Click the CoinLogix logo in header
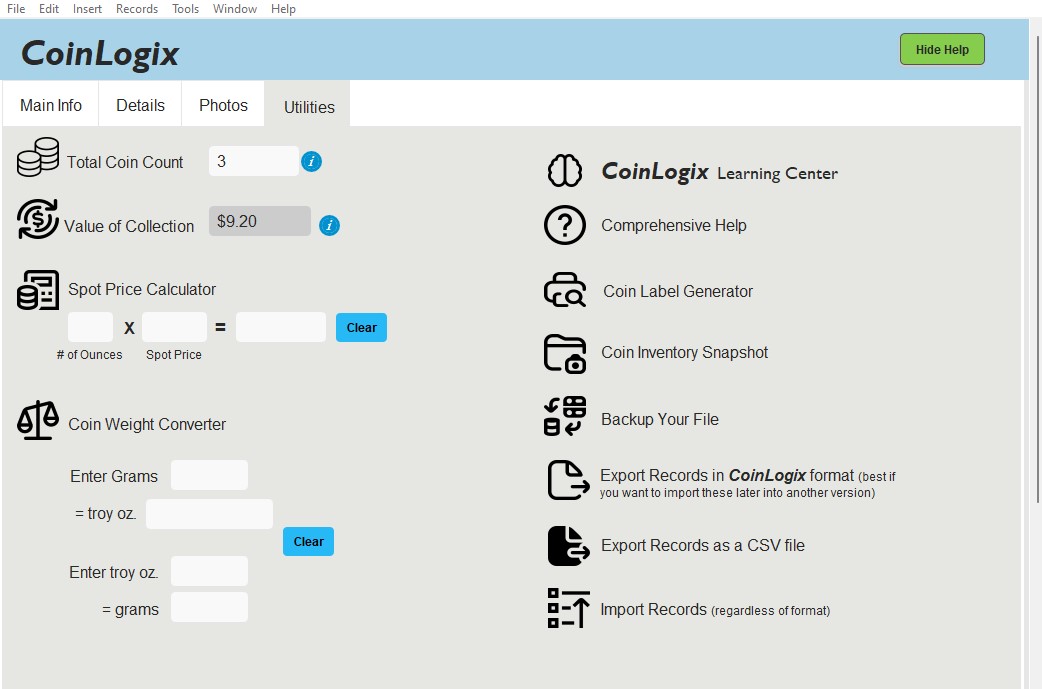This screenshot has height=689, width=1042. click(x=100, y=53)
